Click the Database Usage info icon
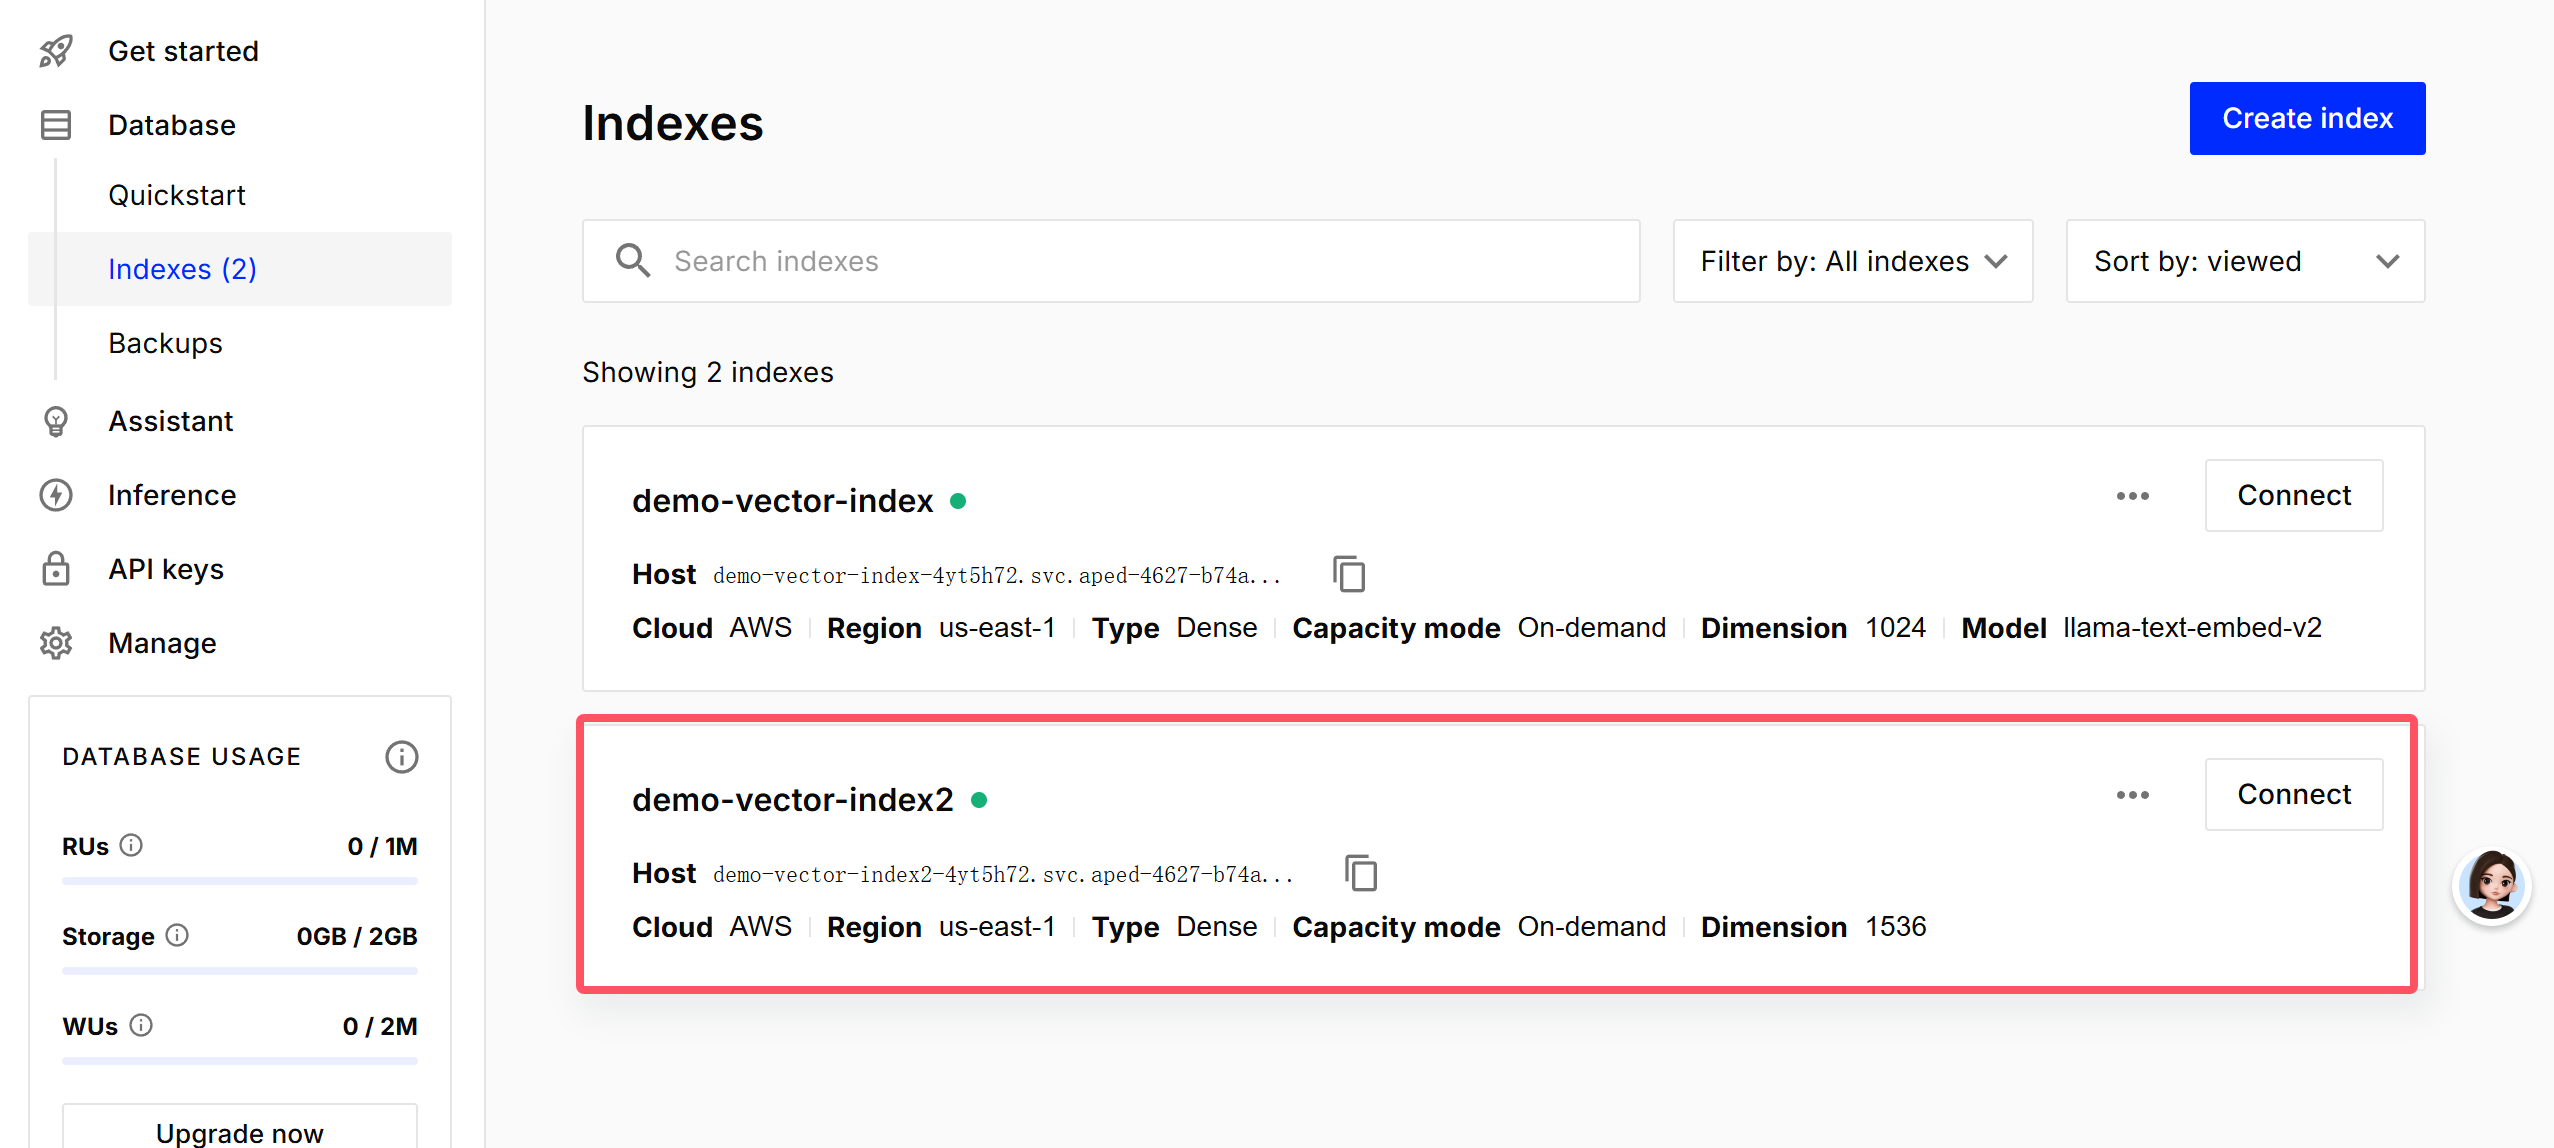 tap(401, 757)
